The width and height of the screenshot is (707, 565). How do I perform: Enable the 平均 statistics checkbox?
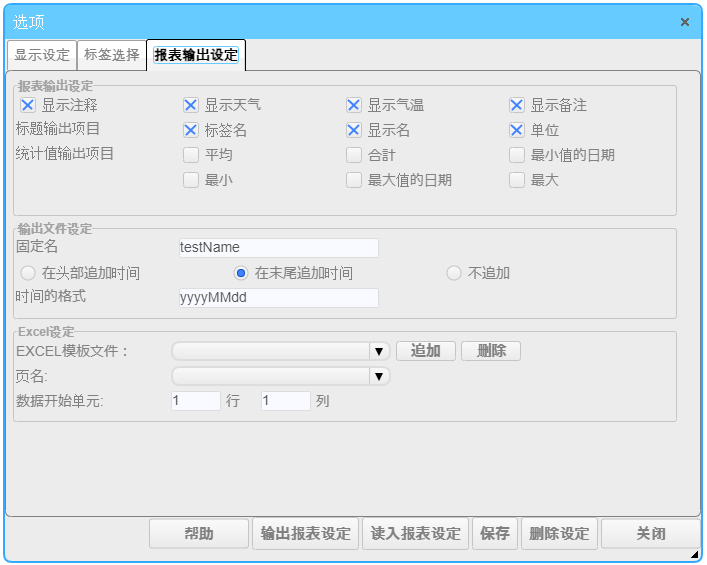click(x=191, y=155)
